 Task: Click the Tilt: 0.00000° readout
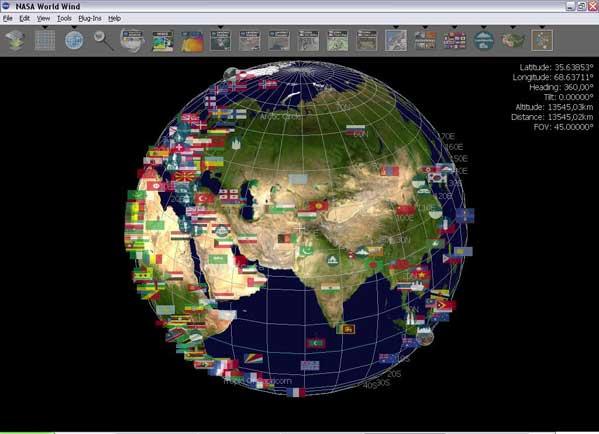(x=568, y=97)
